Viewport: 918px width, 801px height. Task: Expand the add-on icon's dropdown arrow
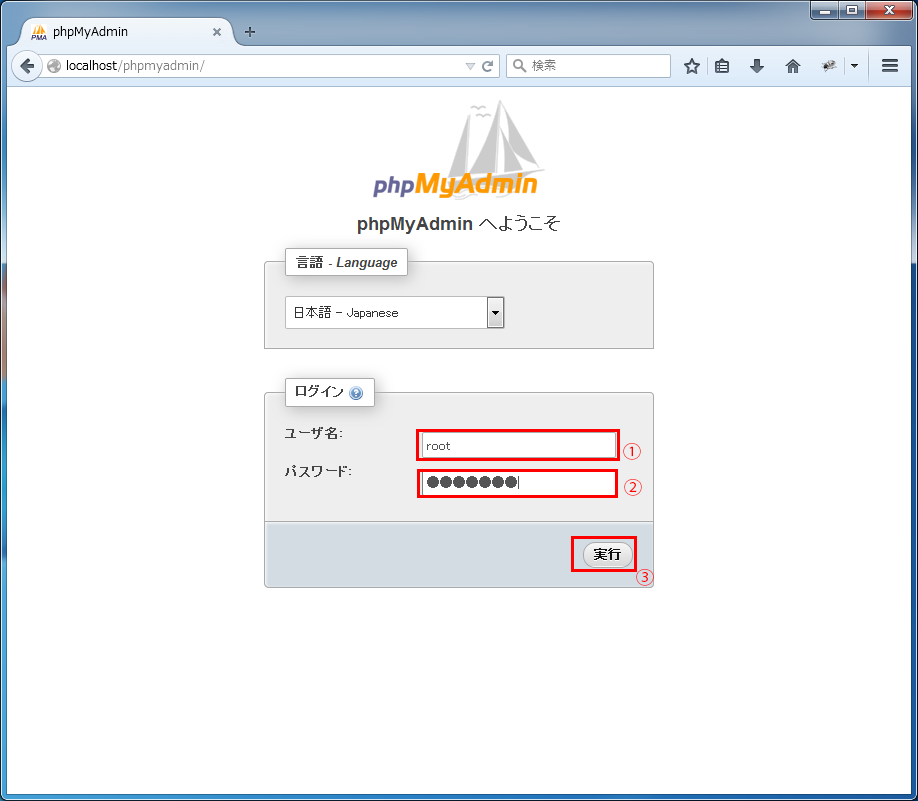point(854,66)
